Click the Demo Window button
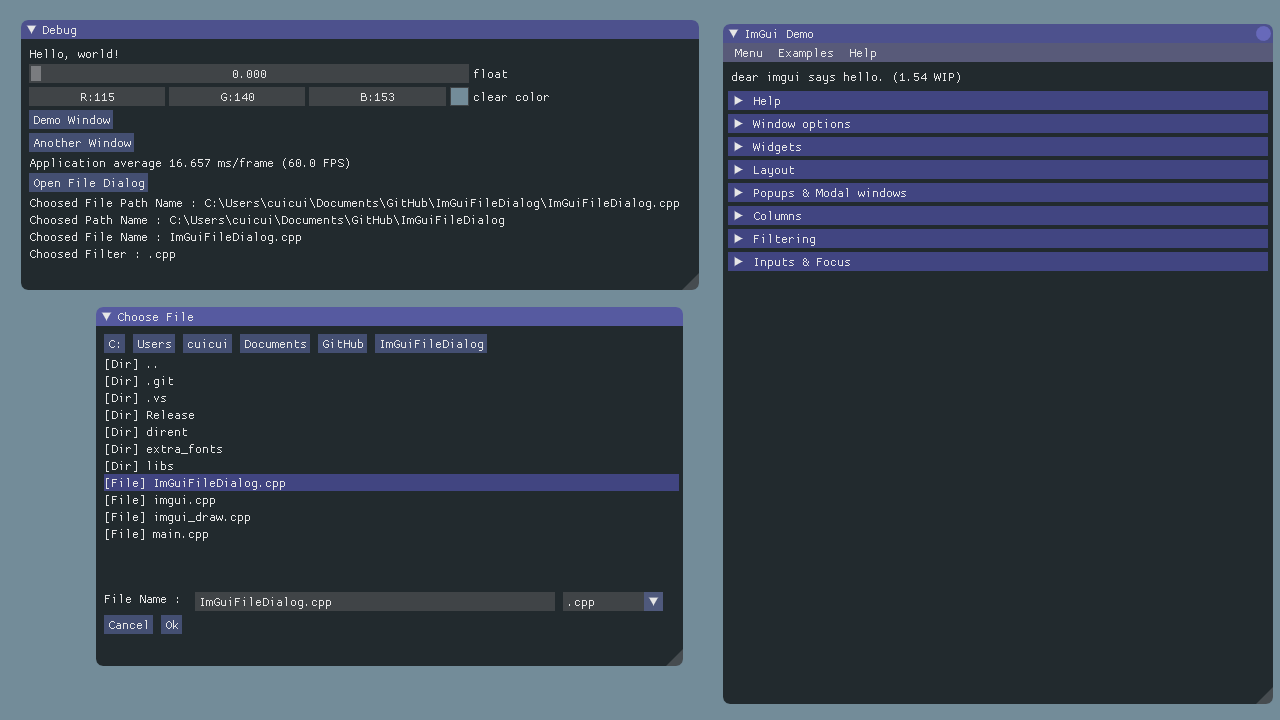 point(71,120)
